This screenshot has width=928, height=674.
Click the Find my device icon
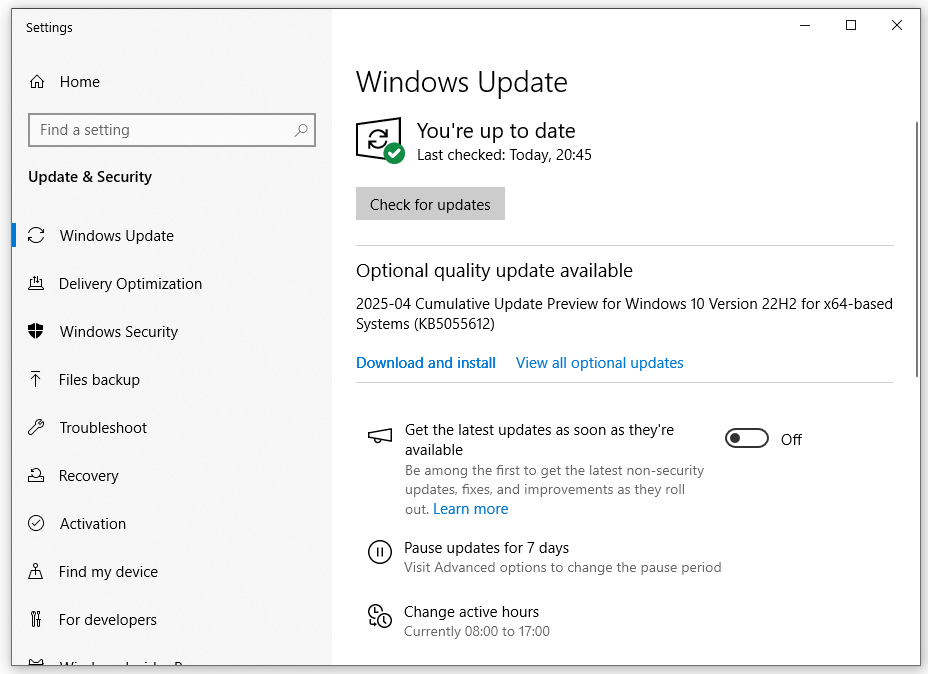click(x=36, y=571)
